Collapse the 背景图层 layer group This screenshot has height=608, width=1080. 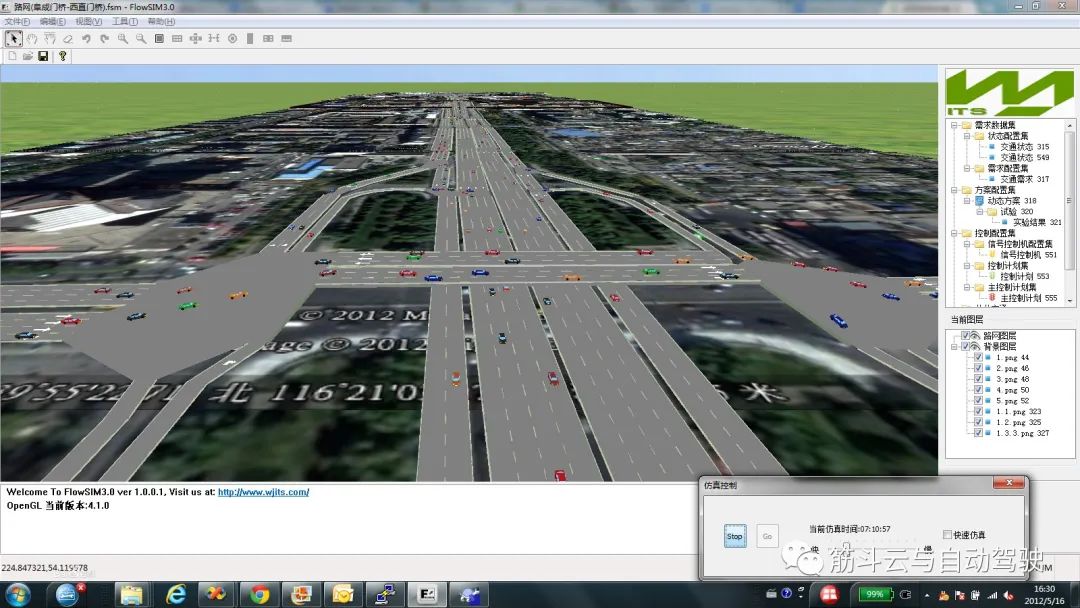pyautogui.click(x=953, y=346)
